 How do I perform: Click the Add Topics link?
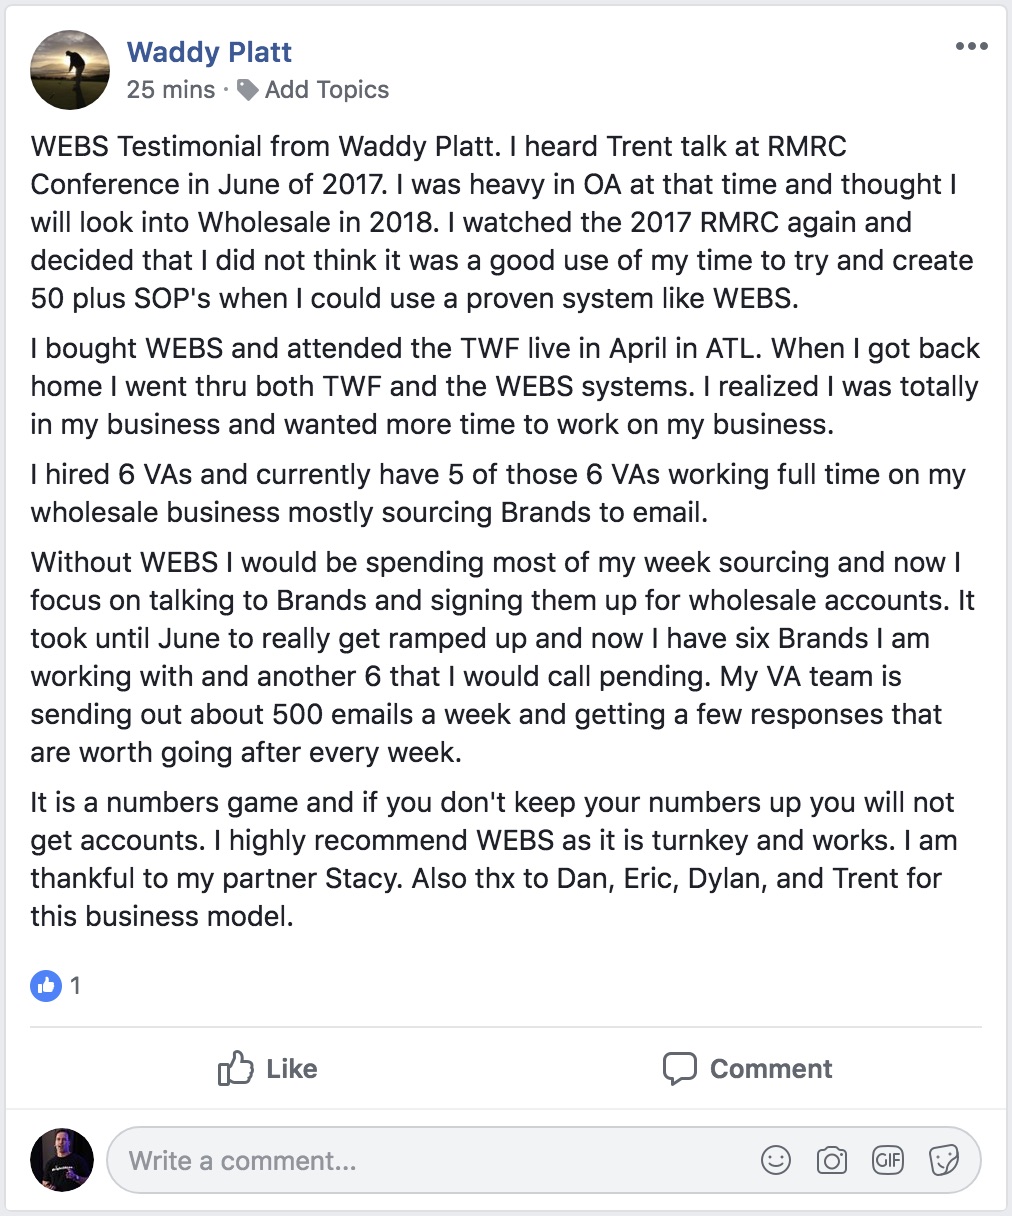327,90
